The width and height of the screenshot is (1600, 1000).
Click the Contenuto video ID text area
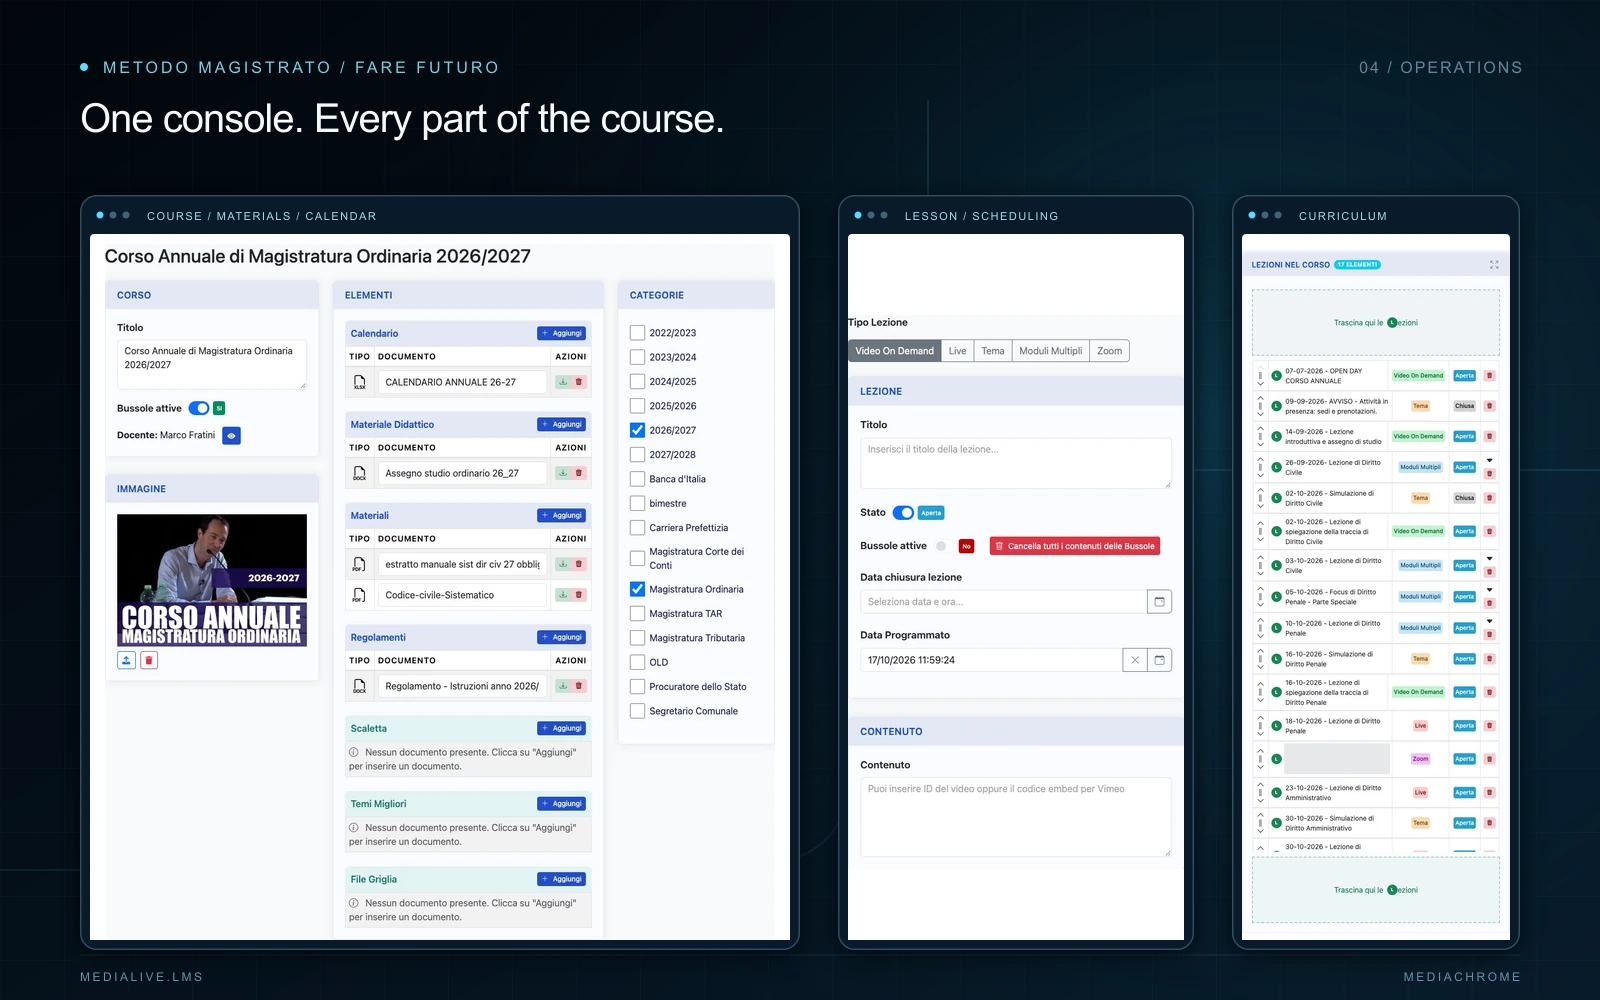pos(1016,817)
